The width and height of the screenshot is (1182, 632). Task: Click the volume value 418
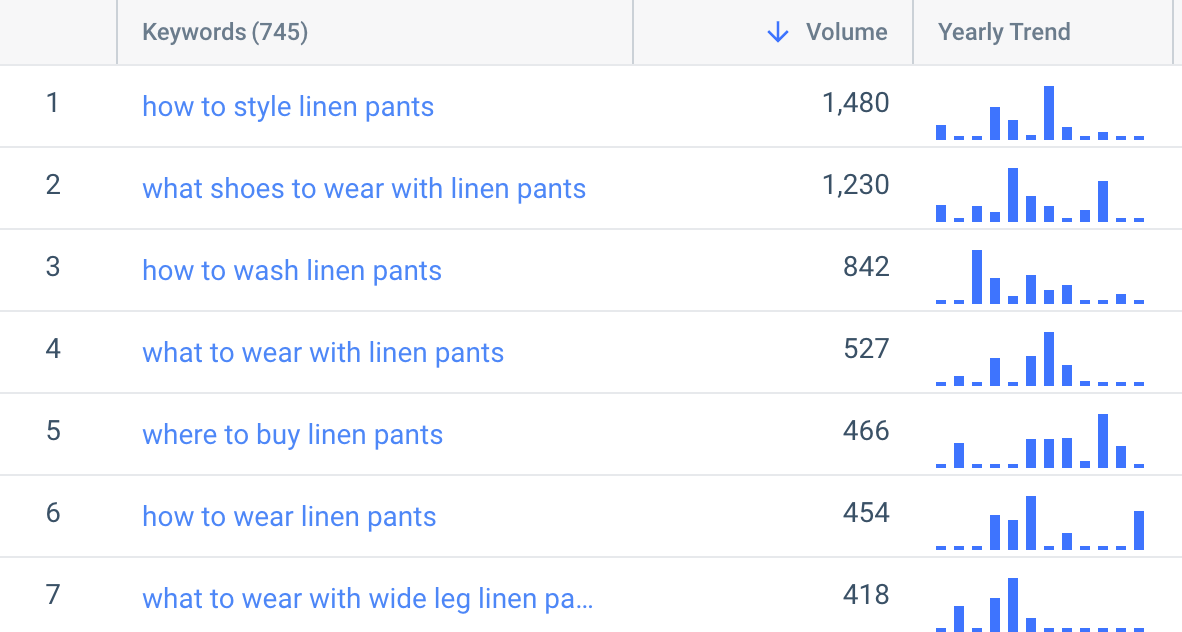click(868, 594)
